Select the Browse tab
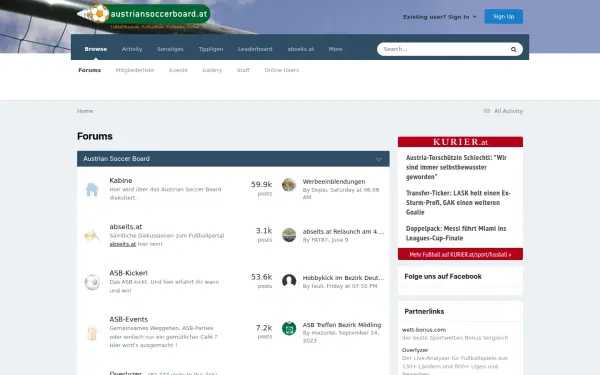The height and width of the screenshot is (375, 600). tap(96, 49)
